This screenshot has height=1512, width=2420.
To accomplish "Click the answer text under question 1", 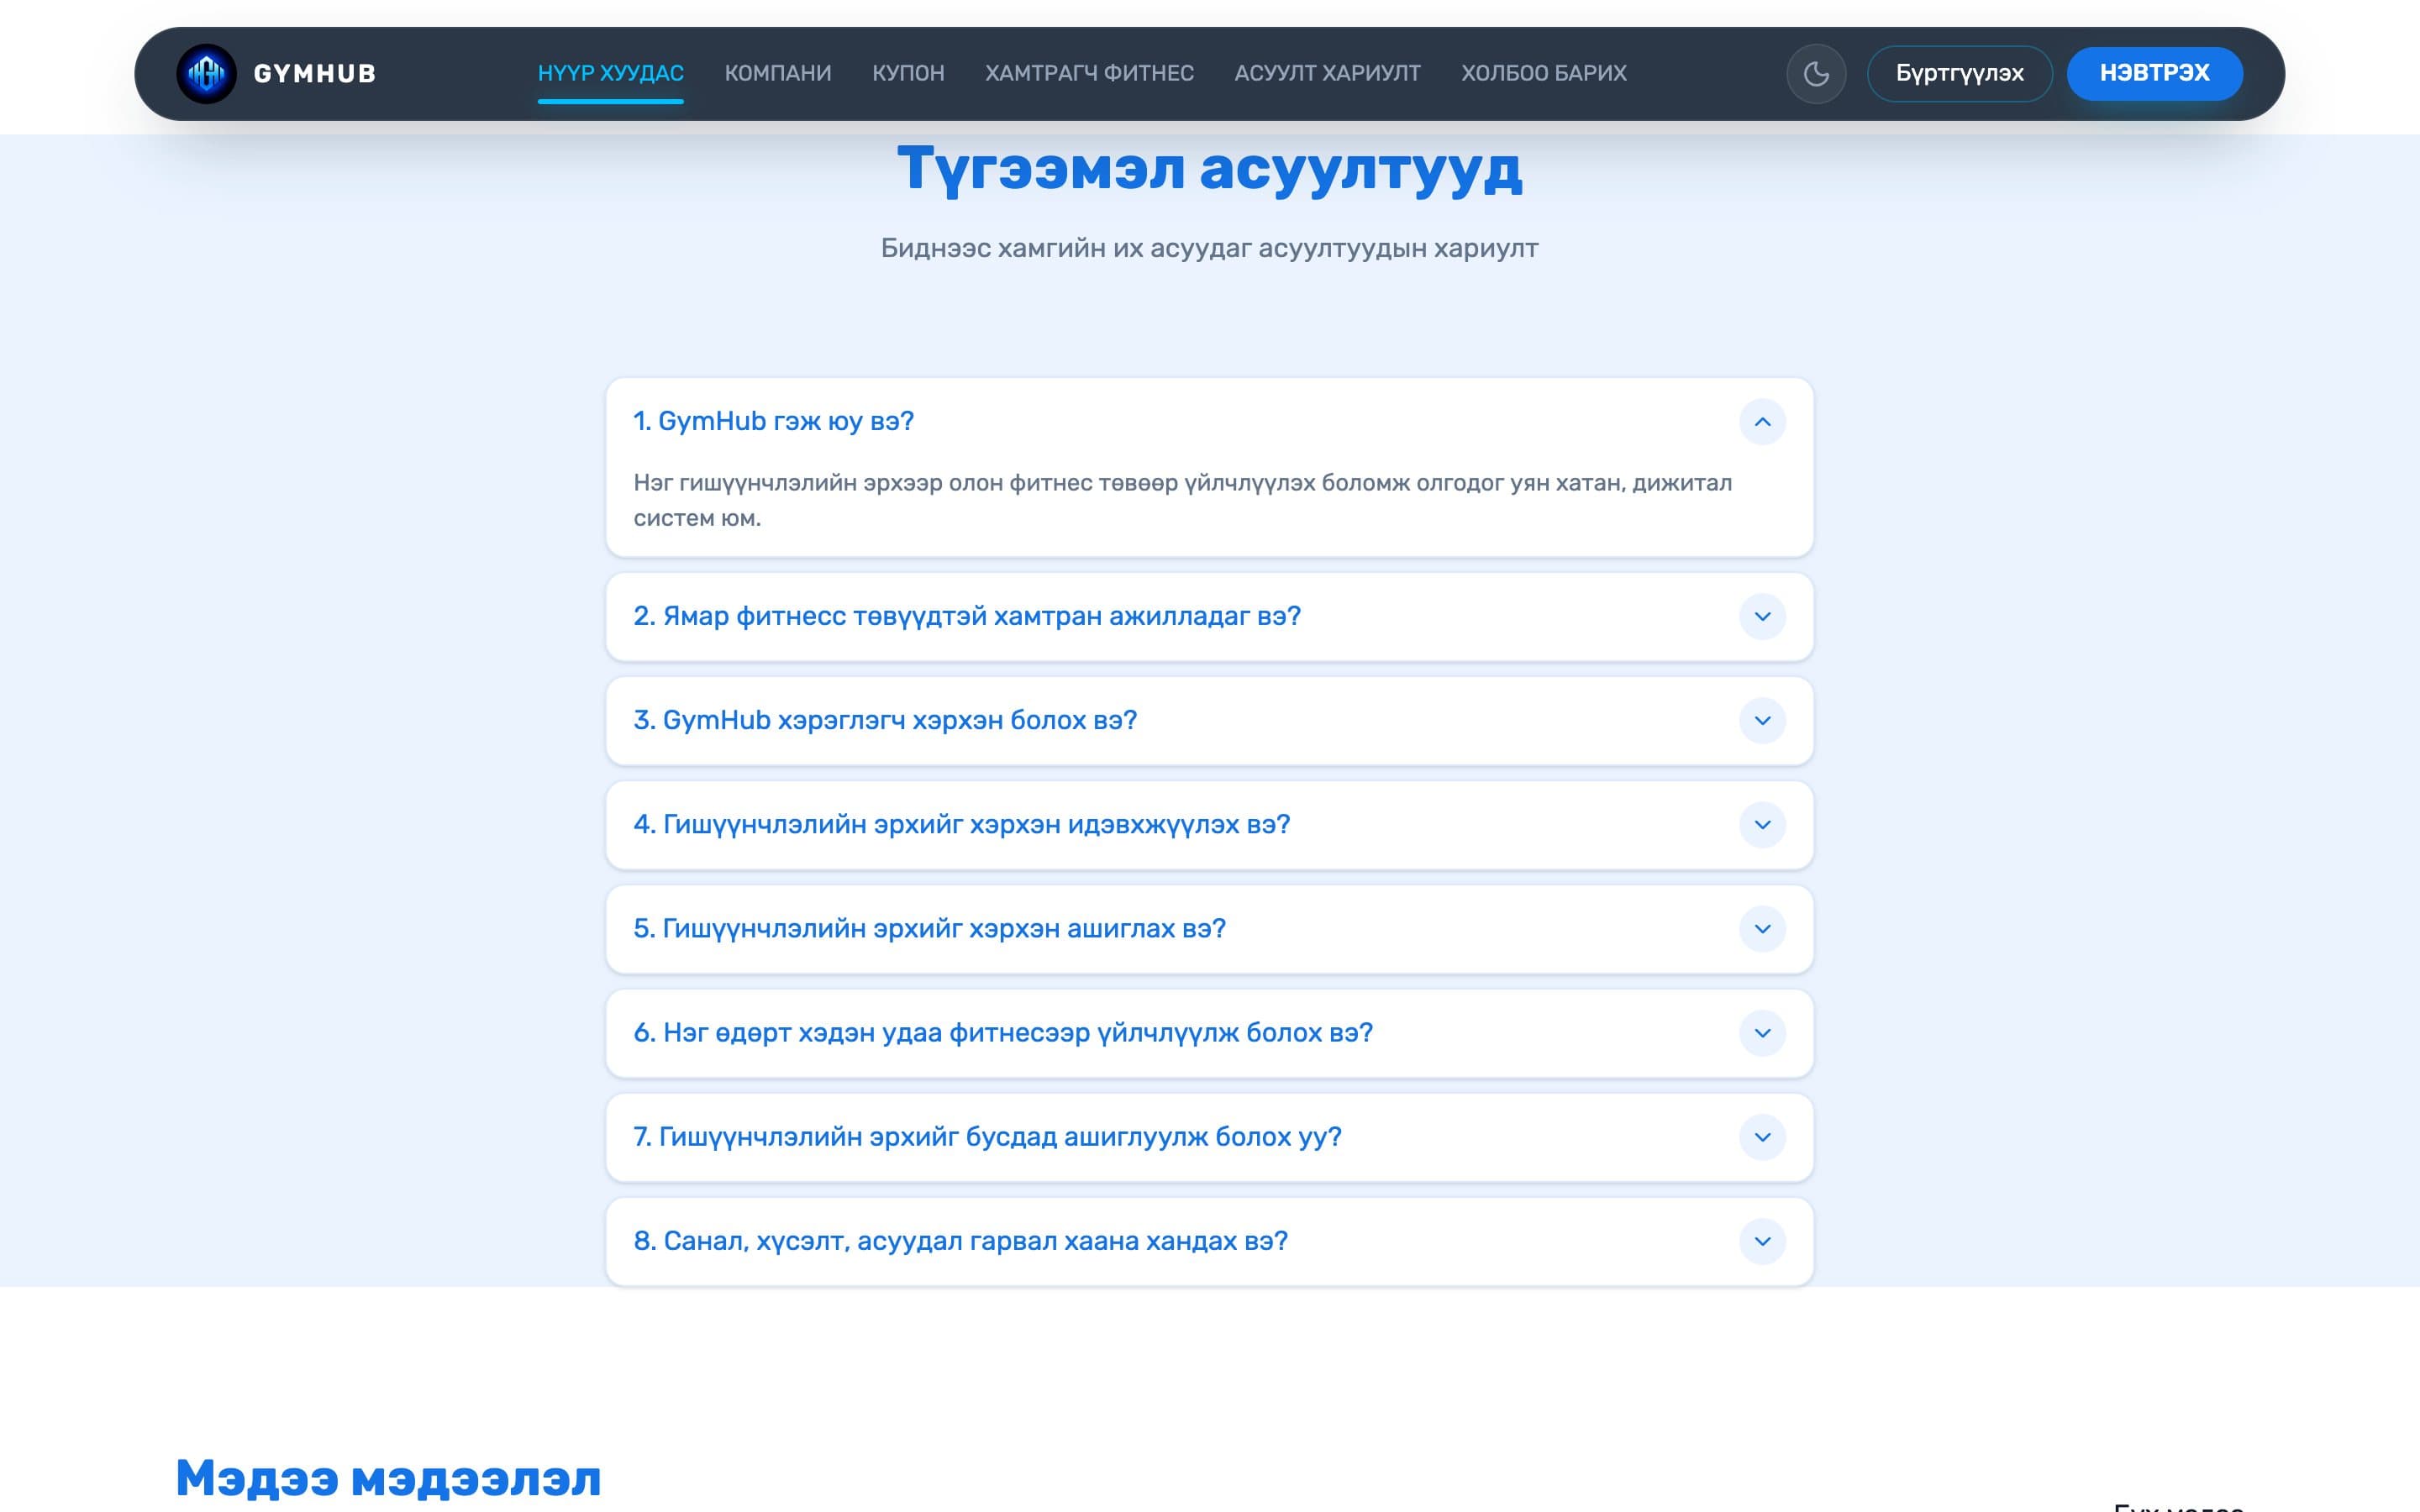I will coord(1182,500).
